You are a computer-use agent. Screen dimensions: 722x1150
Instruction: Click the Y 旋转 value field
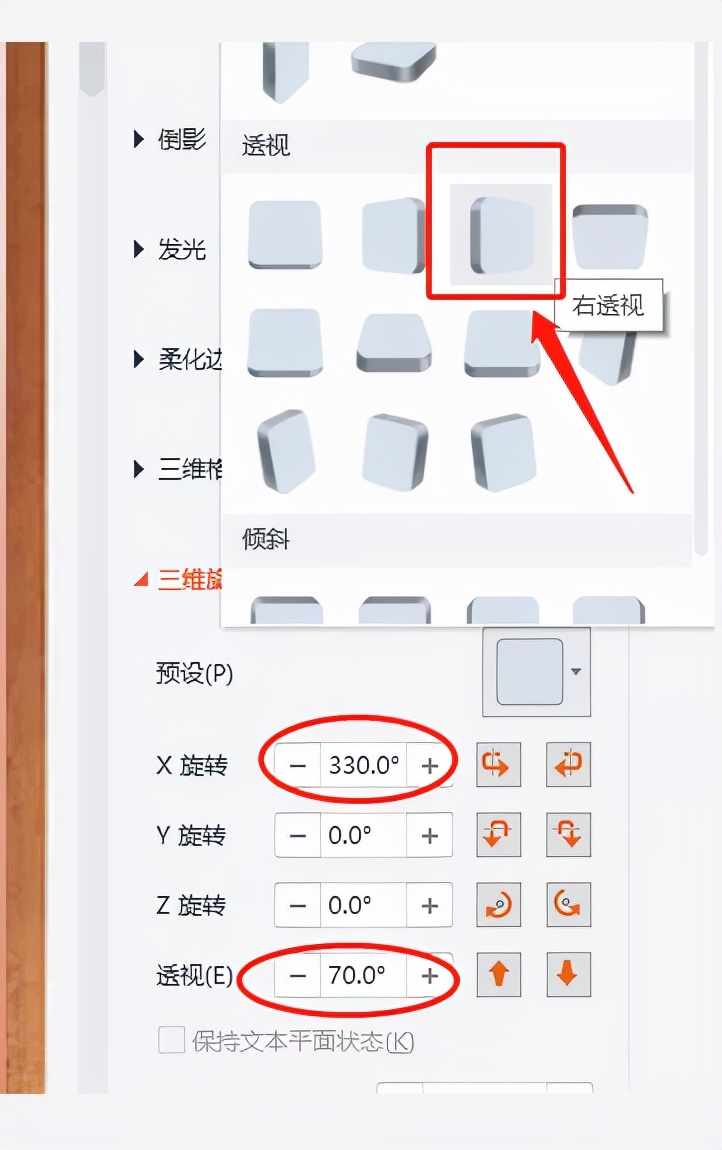point(363,835)
